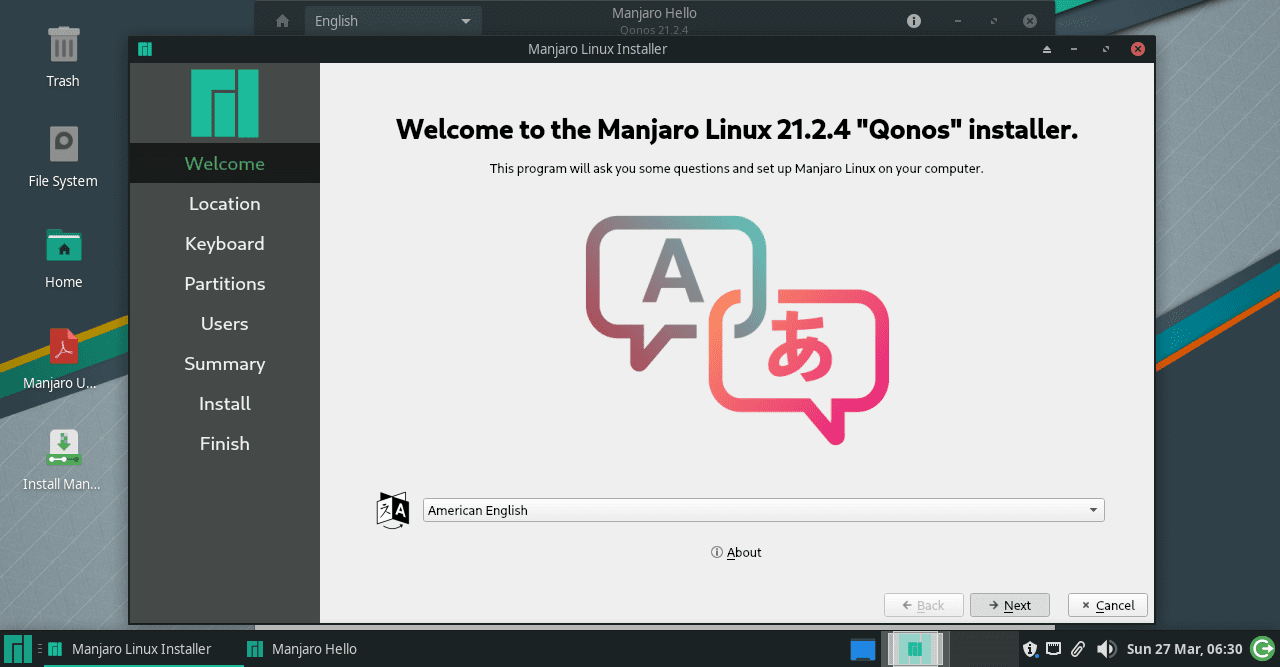The image size is (1280, 667).
Task: Click the Manjaro Linux Installer title bar text
Action: pos(597,49)
